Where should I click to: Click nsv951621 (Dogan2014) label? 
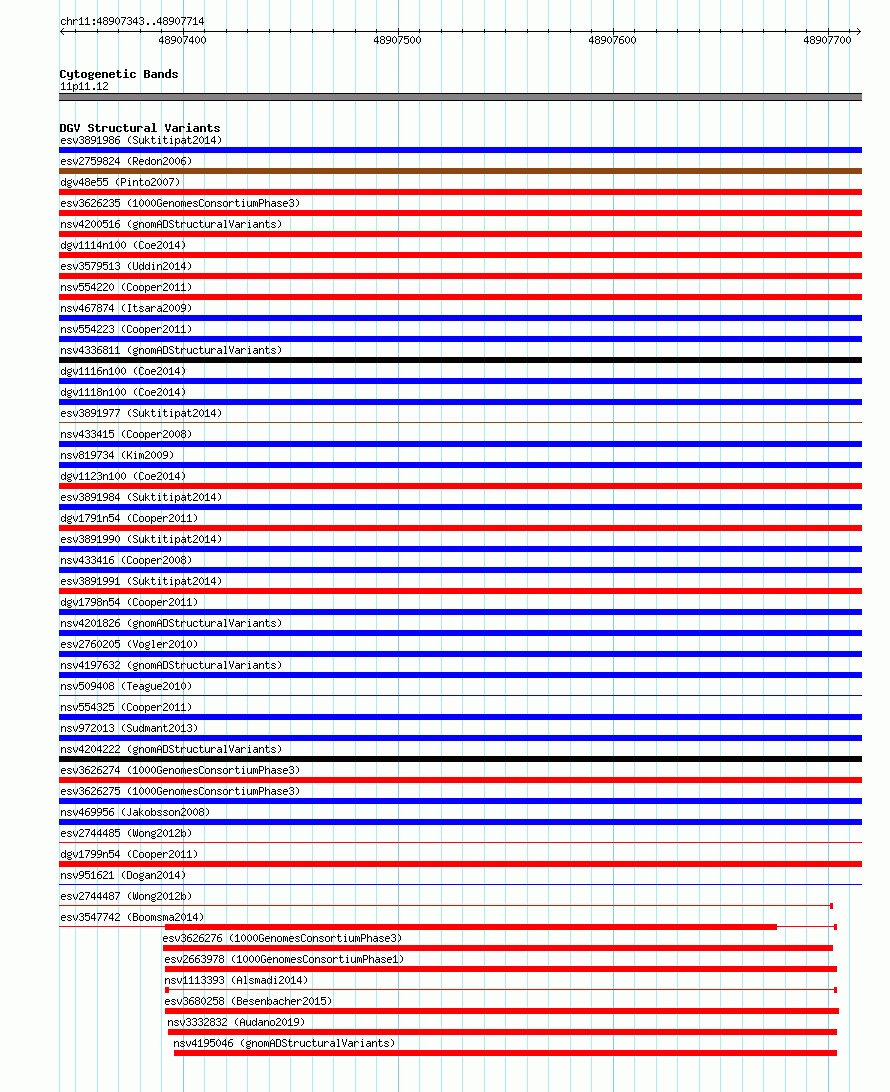pos(123,875)
